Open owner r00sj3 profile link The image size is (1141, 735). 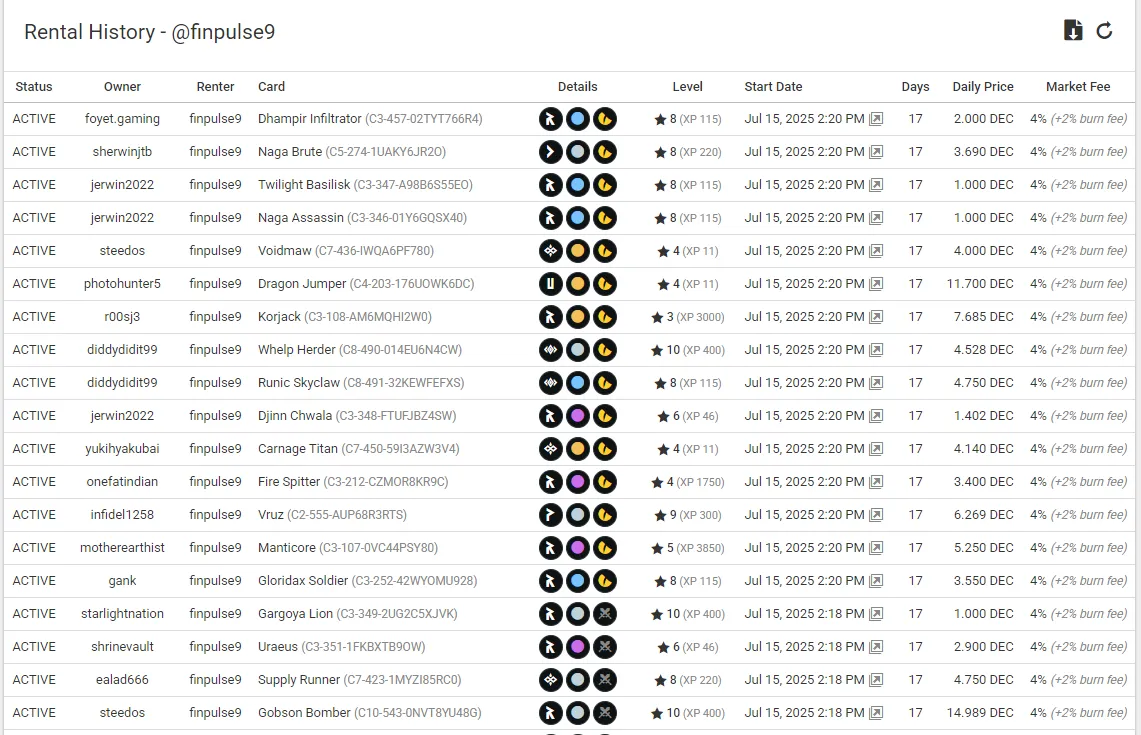pyautogui.click(x=122, y=317)
